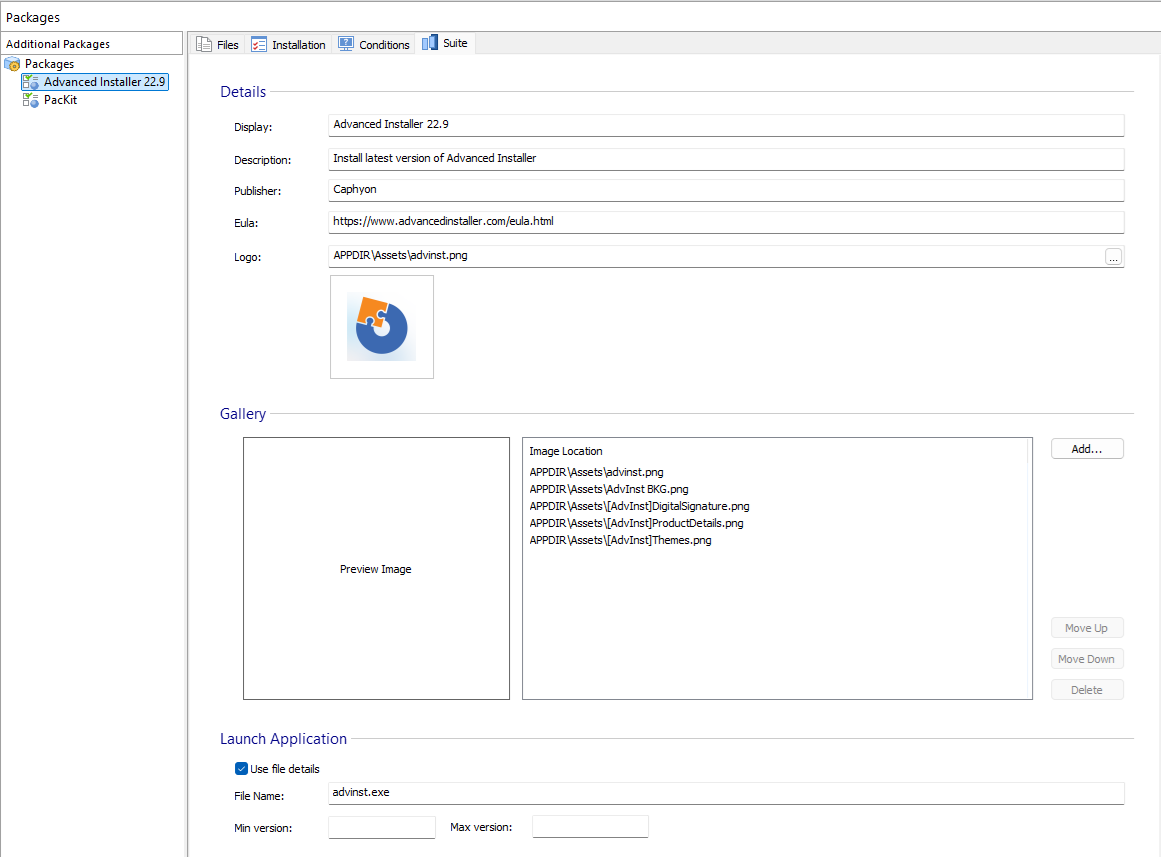
Task: Click the Files tab page icon
Action: pos(204,44)
